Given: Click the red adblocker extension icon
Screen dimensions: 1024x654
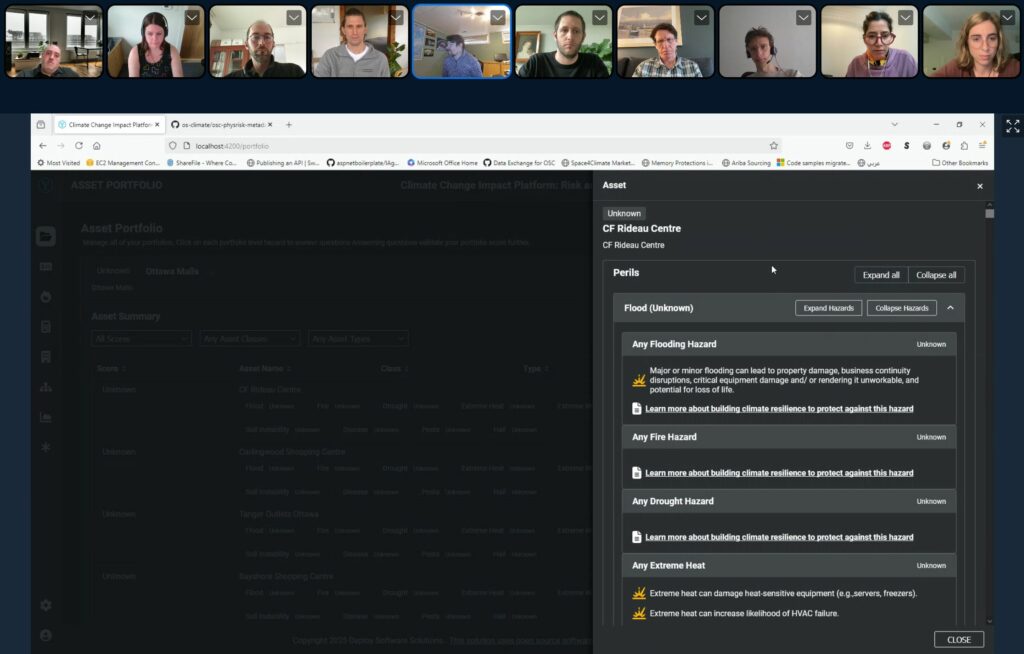Looking at the screenshot, I should click(x=886, y=146).
